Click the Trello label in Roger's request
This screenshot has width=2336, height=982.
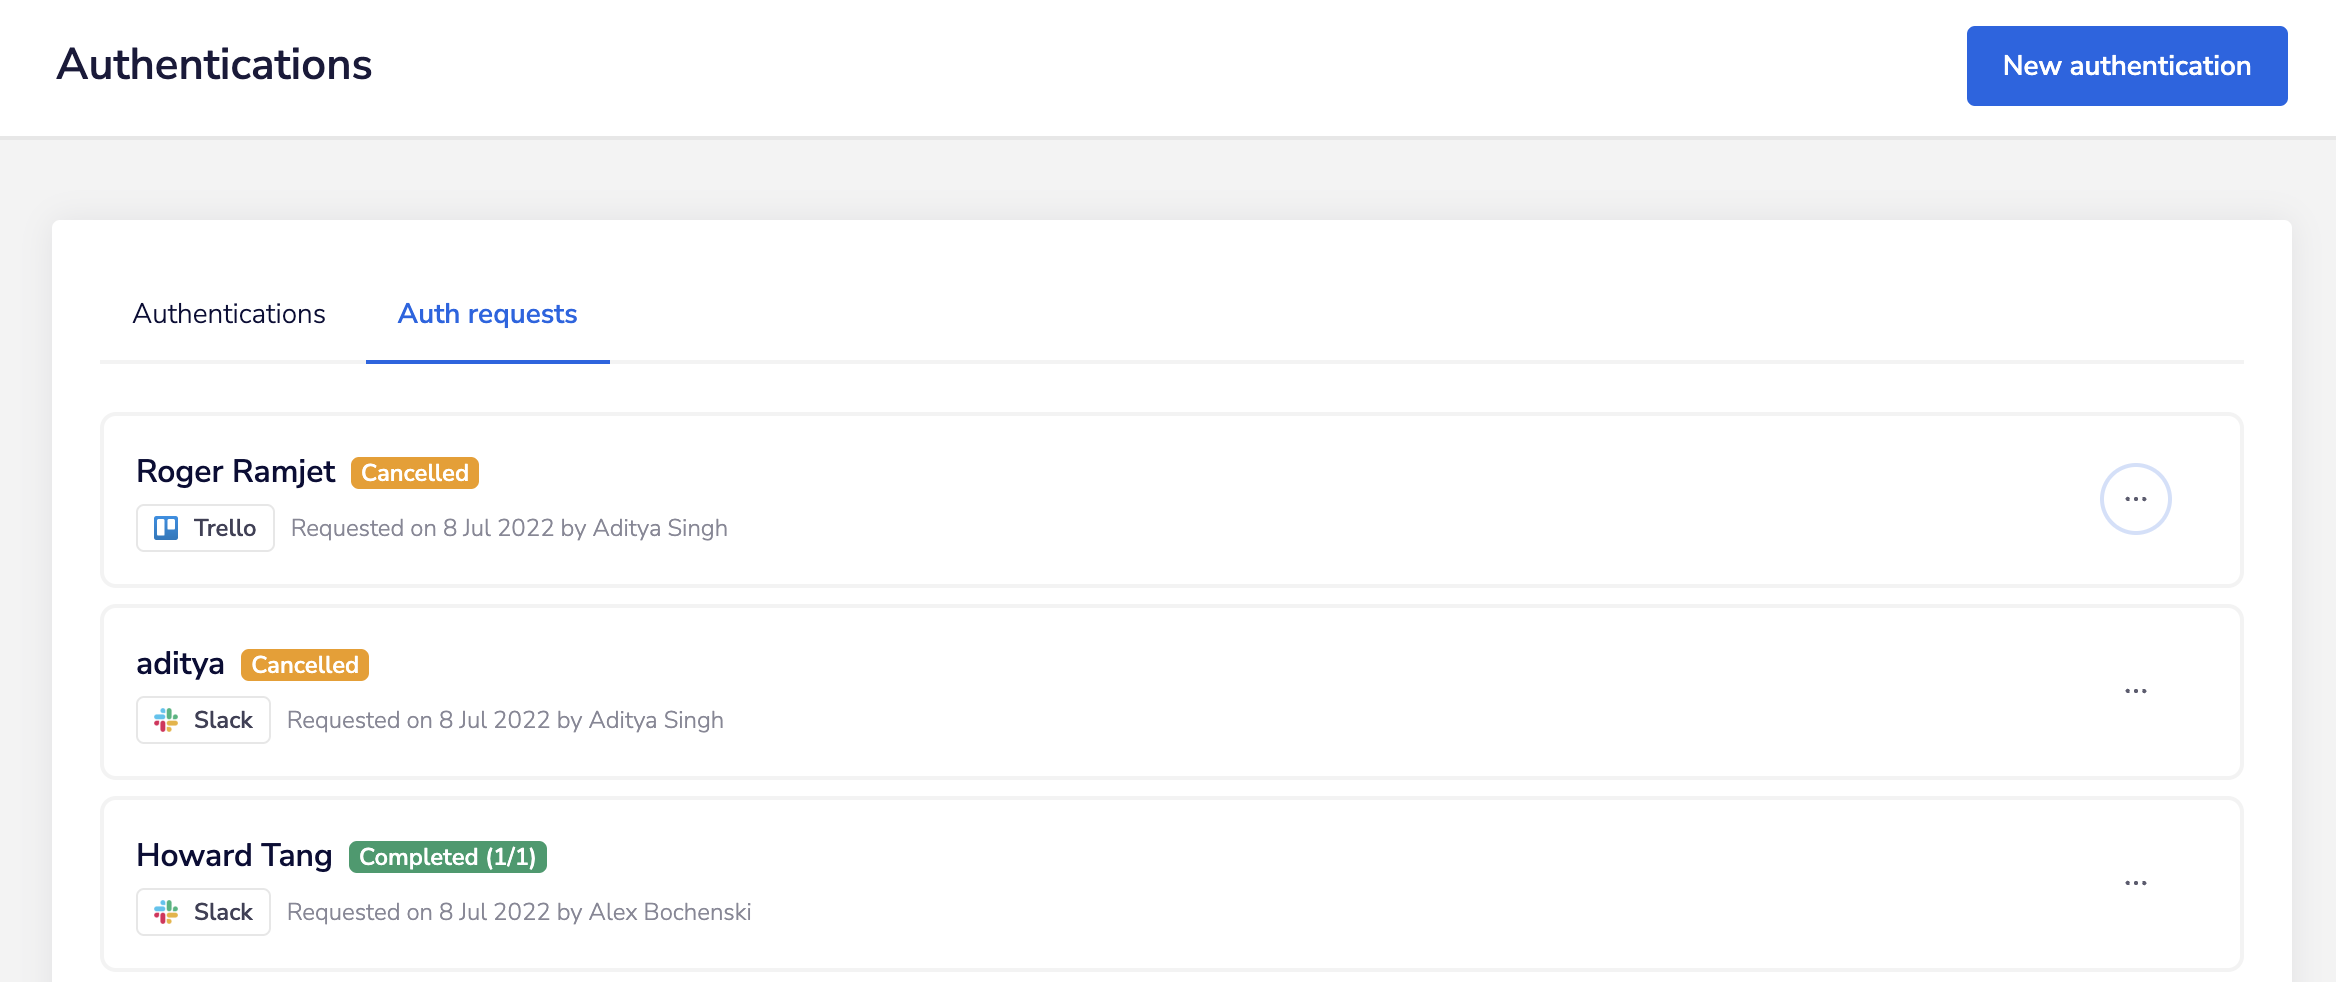pos(225,528)
